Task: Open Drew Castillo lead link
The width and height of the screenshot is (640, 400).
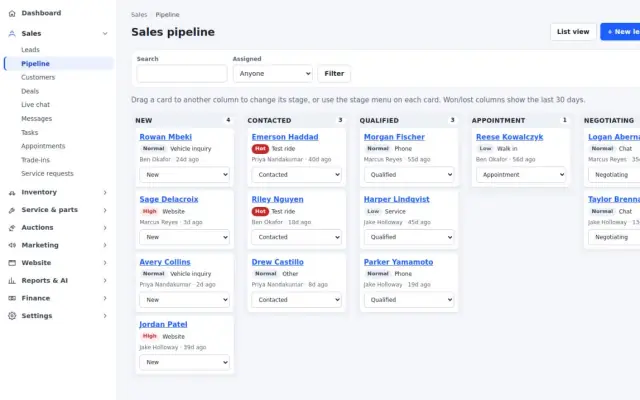Action: point(278,262)
